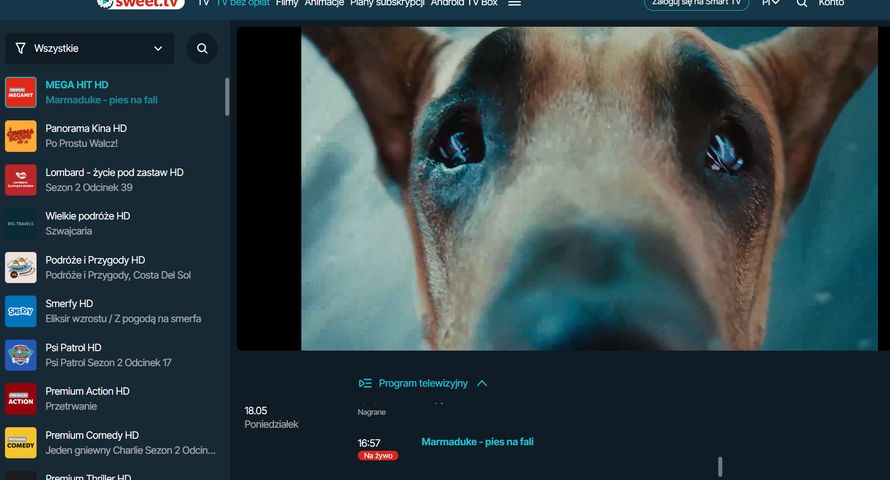
Task: Select the Wielkie podróże HD channel name
Action: coord(88,216)
